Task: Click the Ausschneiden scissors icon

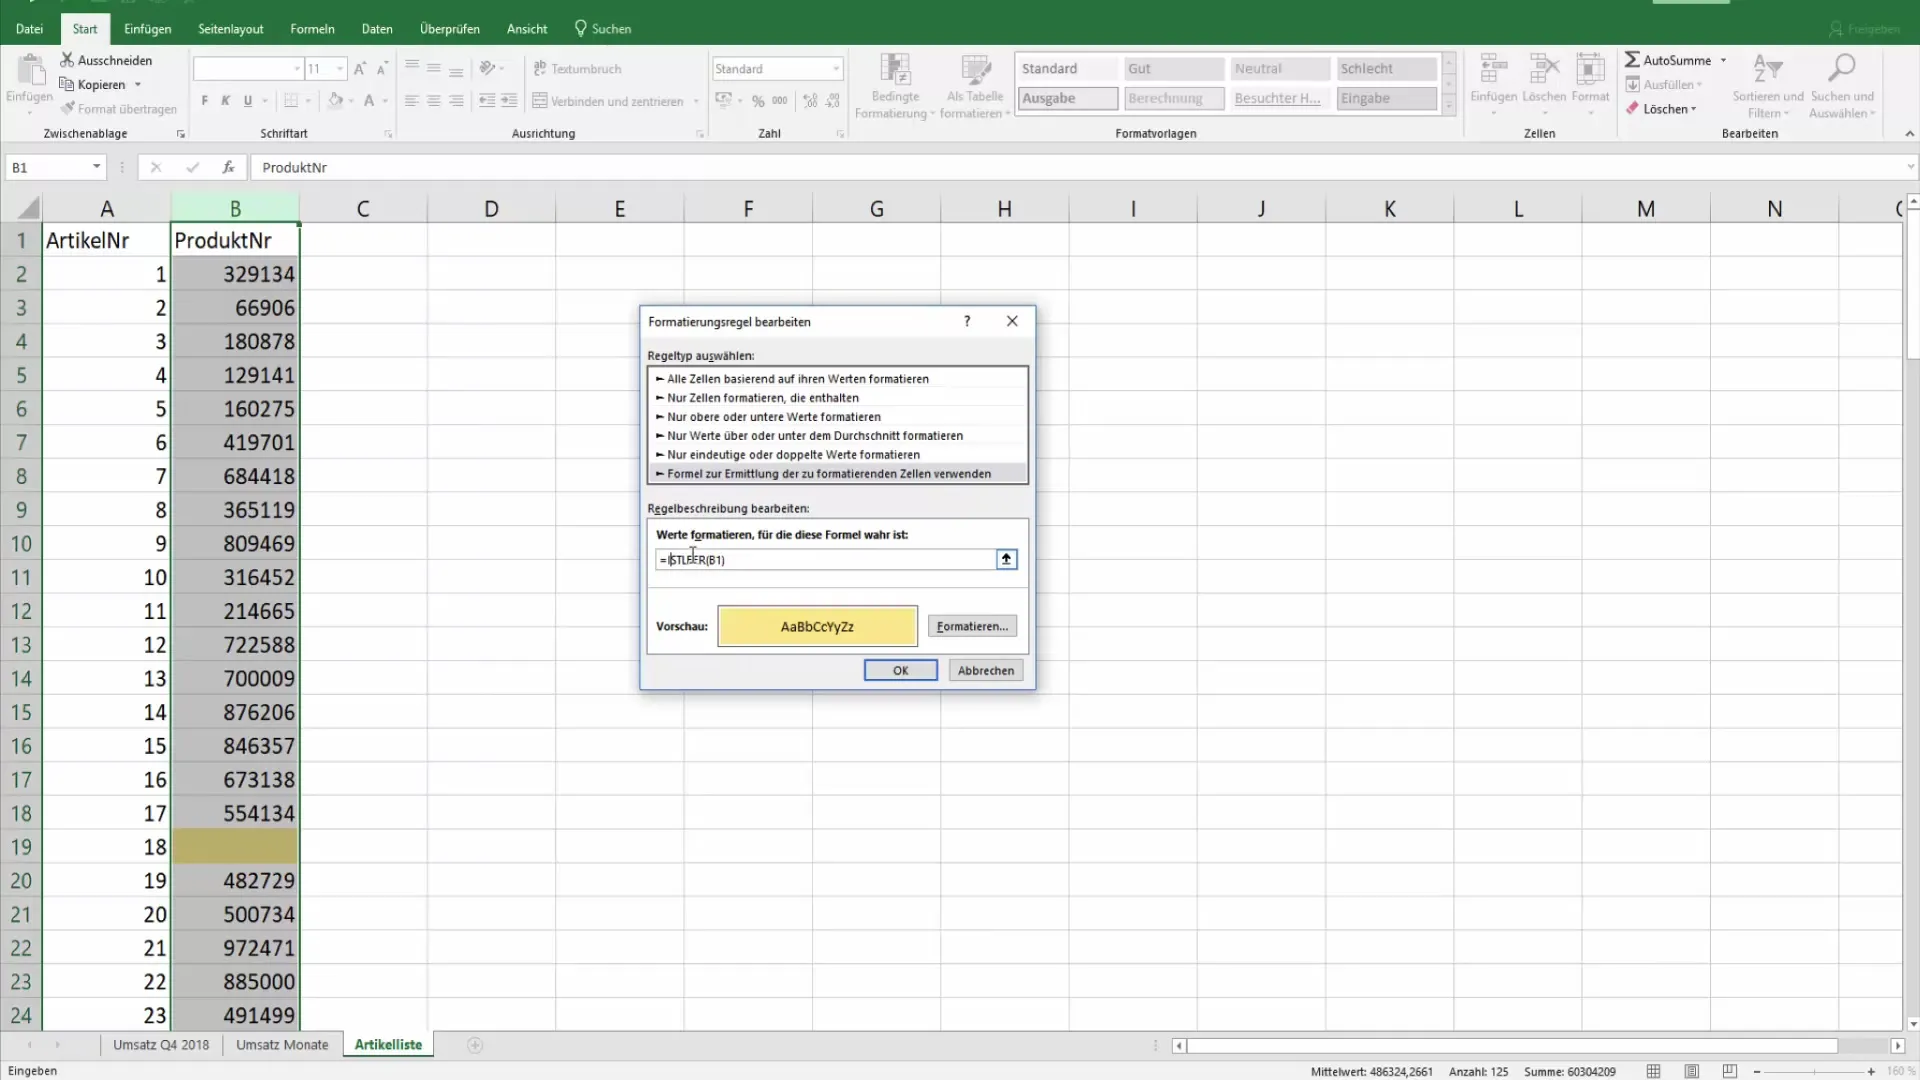Action: tap(67, 60)
